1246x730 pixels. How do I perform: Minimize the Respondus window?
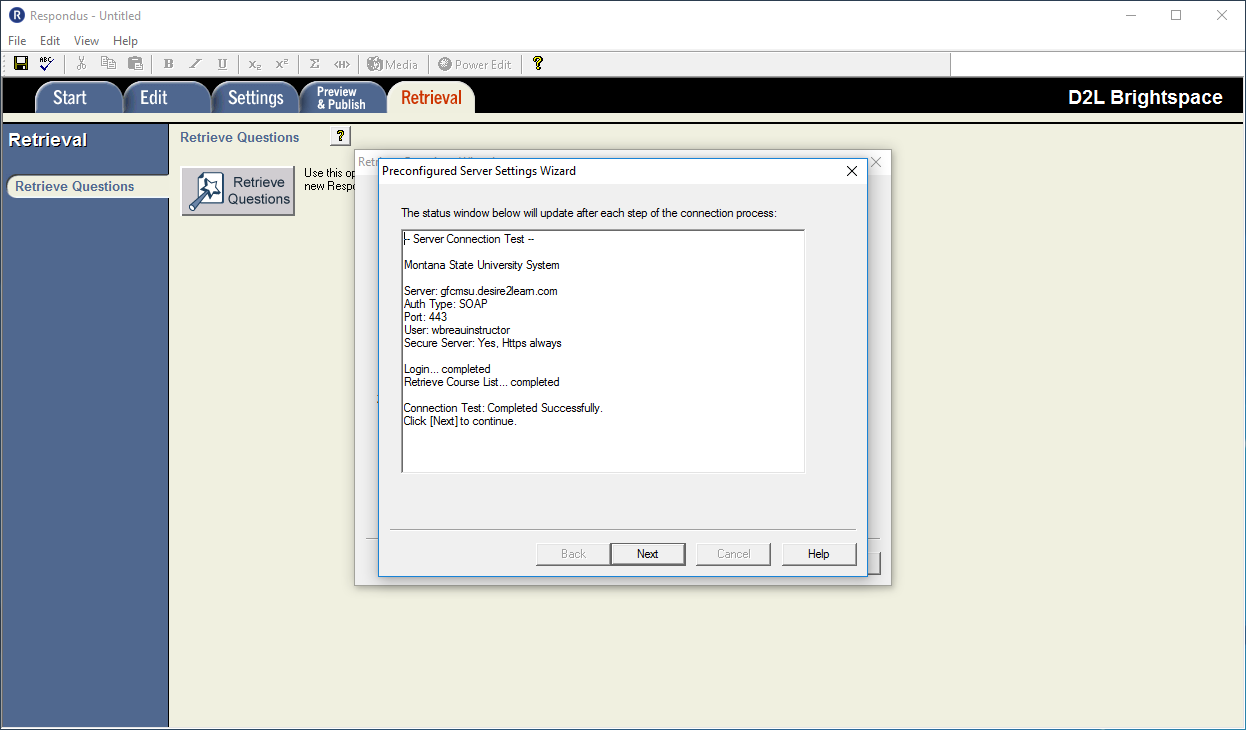(x=1130, y=15)
